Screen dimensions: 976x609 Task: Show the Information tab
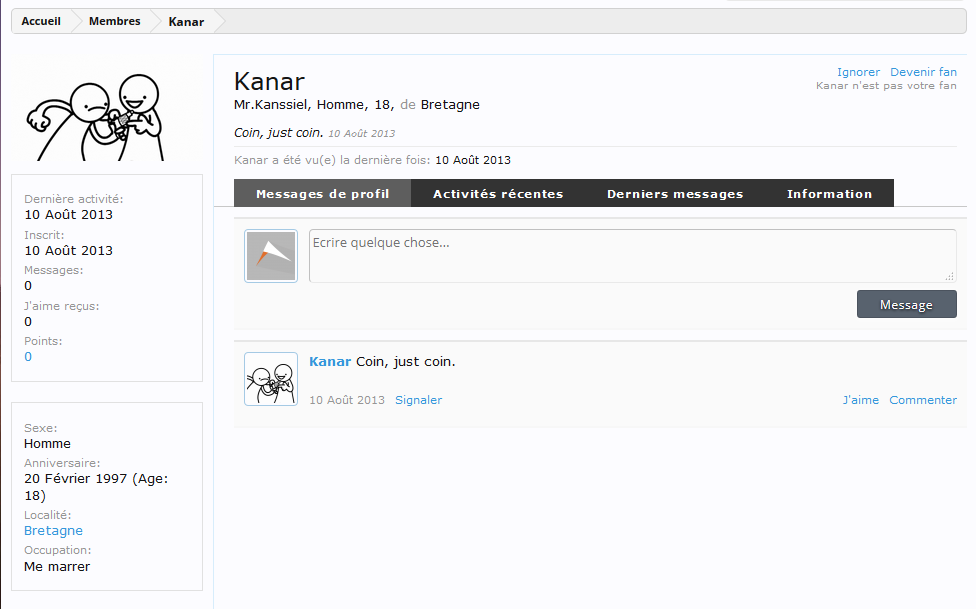(x=829, y=194)
